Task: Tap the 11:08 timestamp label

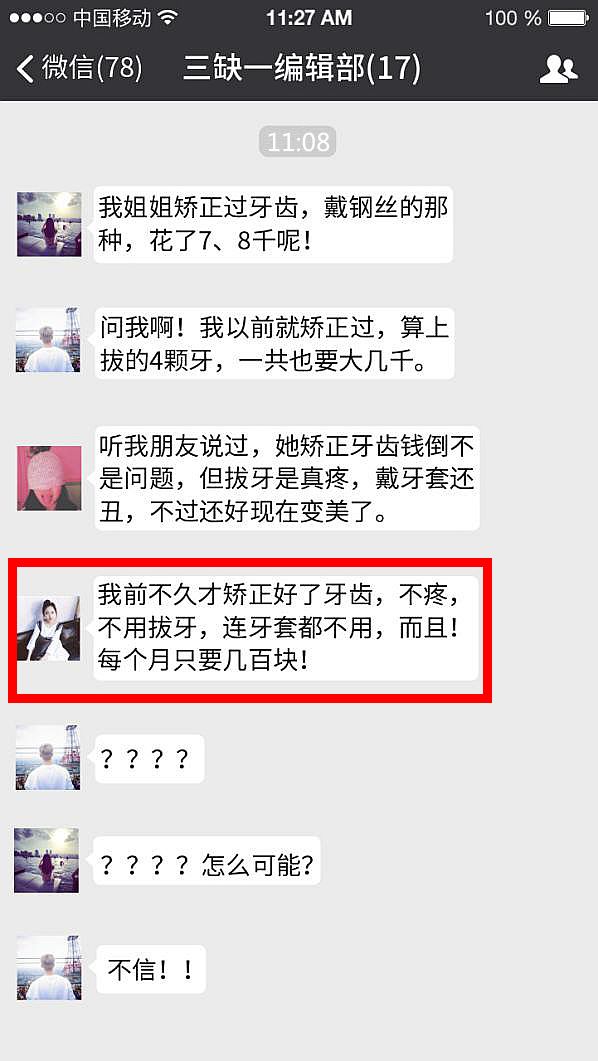Action: click(298, 142)
